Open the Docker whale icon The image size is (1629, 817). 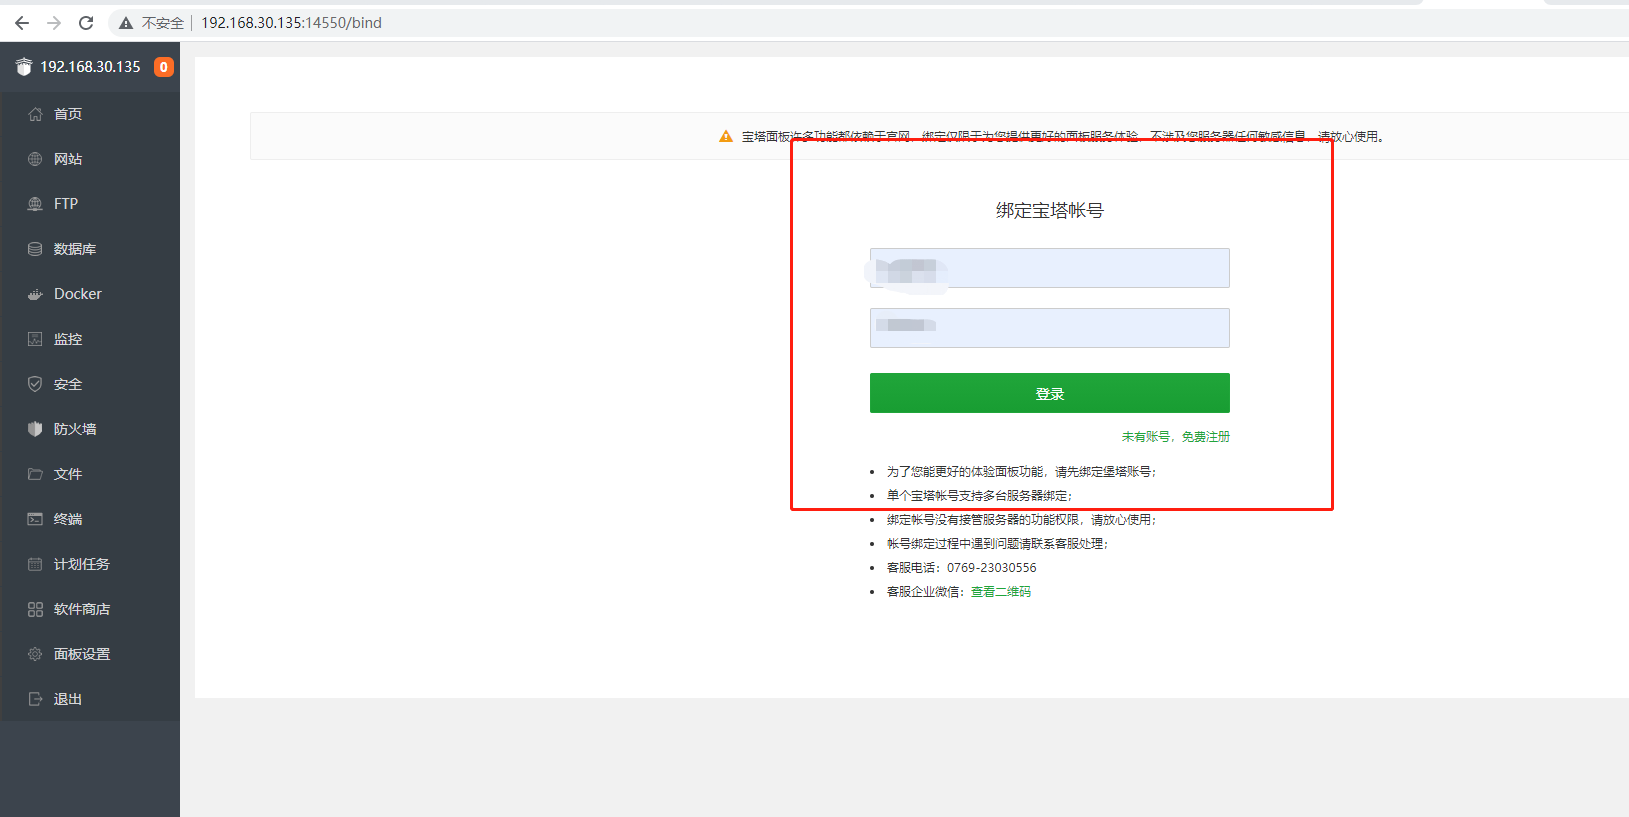35,294
